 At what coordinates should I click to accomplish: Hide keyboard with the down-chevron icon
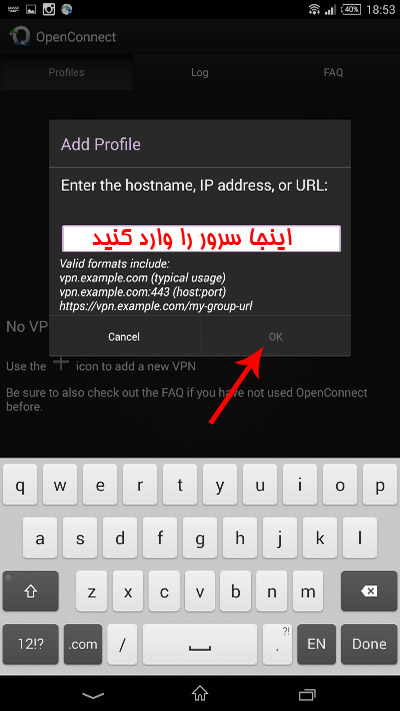93,694
